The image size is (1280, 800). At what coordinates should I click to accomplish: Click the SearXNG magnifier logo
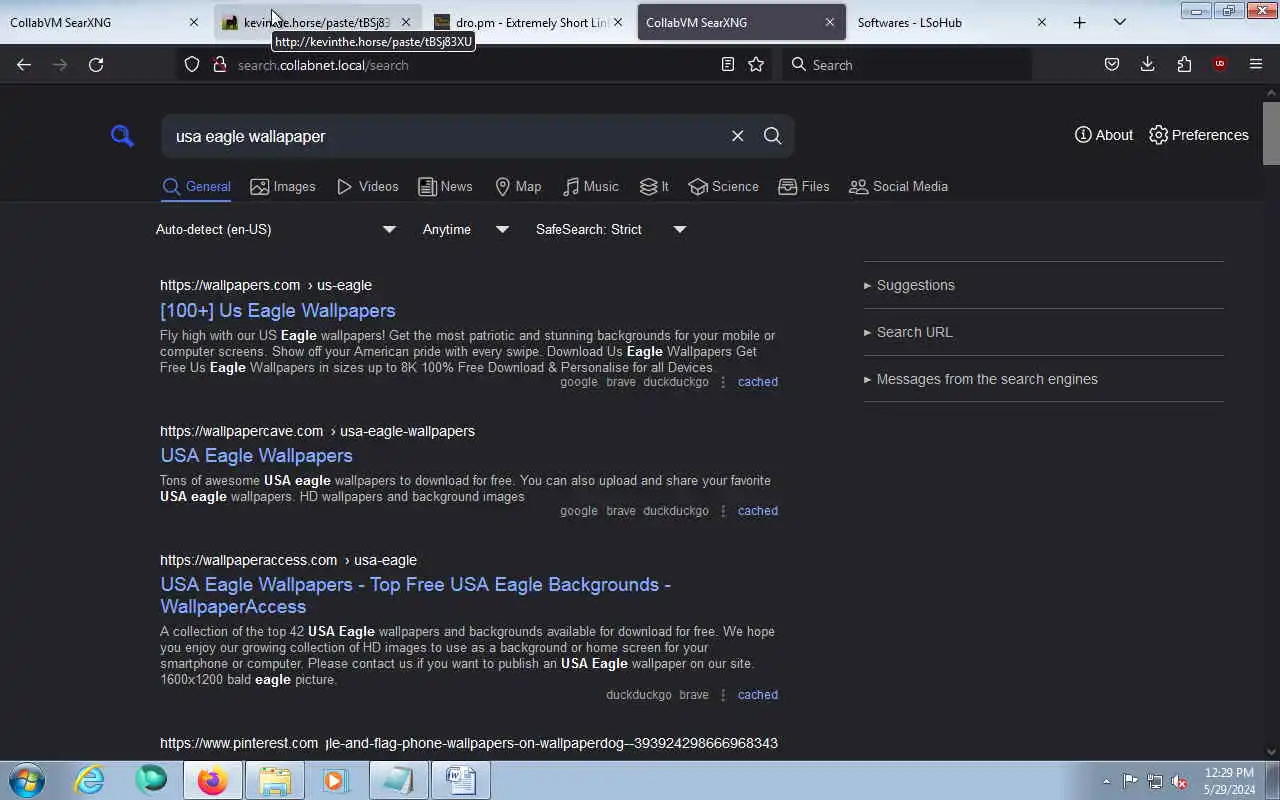coord(122,136)
